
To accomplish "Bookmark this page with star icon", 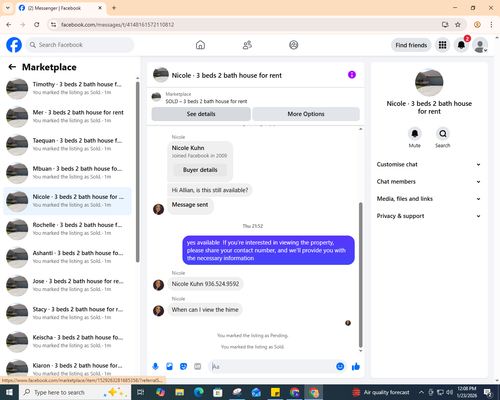I will tap(458, 25).
